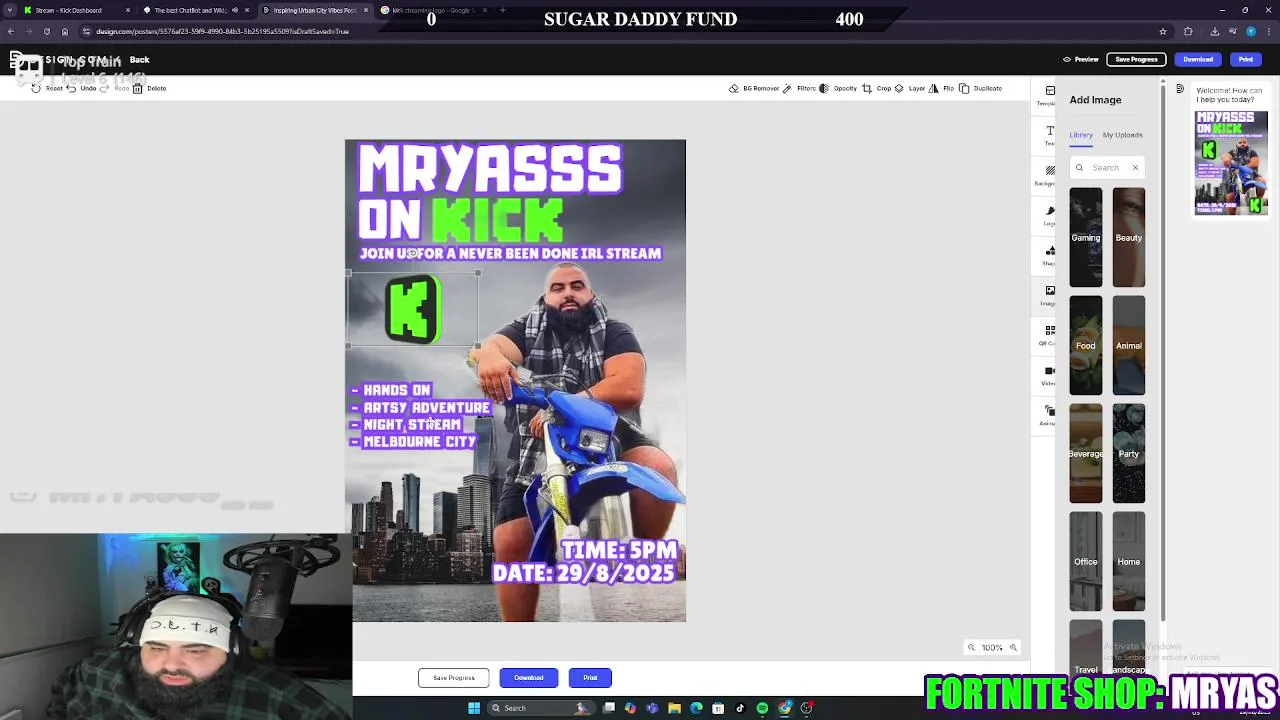Delete the selected element

tap(149, 88)
